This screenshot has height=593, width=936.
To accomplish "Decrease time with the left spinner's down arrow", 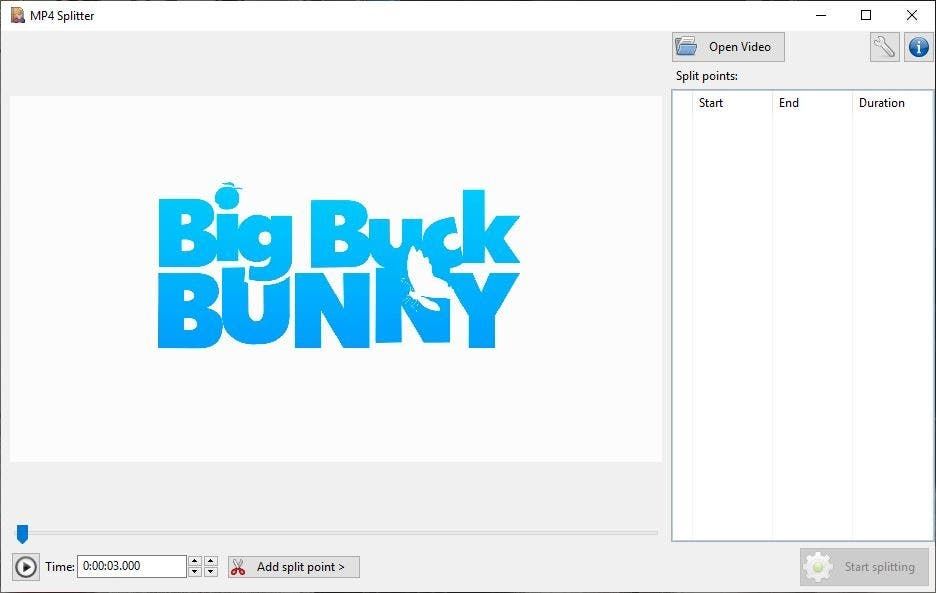I will [195, 572].
